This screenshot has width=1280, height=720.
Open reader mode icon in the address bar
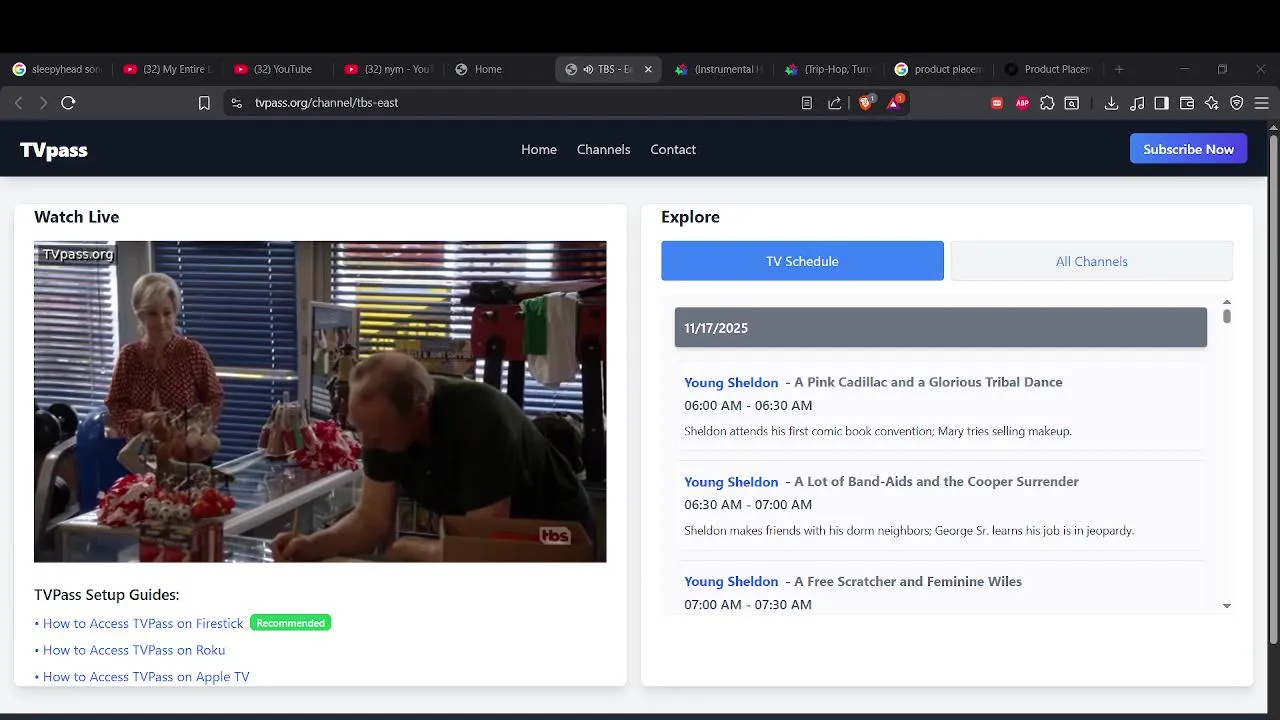[x=807, y=103]
